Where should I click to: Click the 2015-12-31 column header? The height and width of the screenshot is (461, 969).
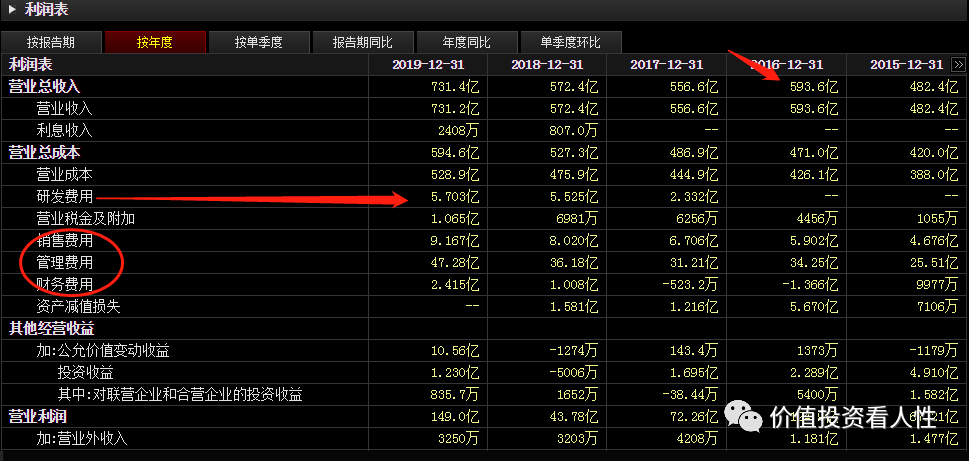tap(907, 65)
